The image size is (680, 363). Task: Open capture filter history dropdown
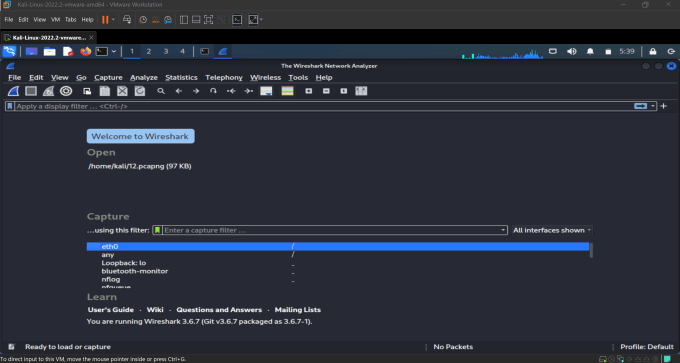tap(503, 230)
